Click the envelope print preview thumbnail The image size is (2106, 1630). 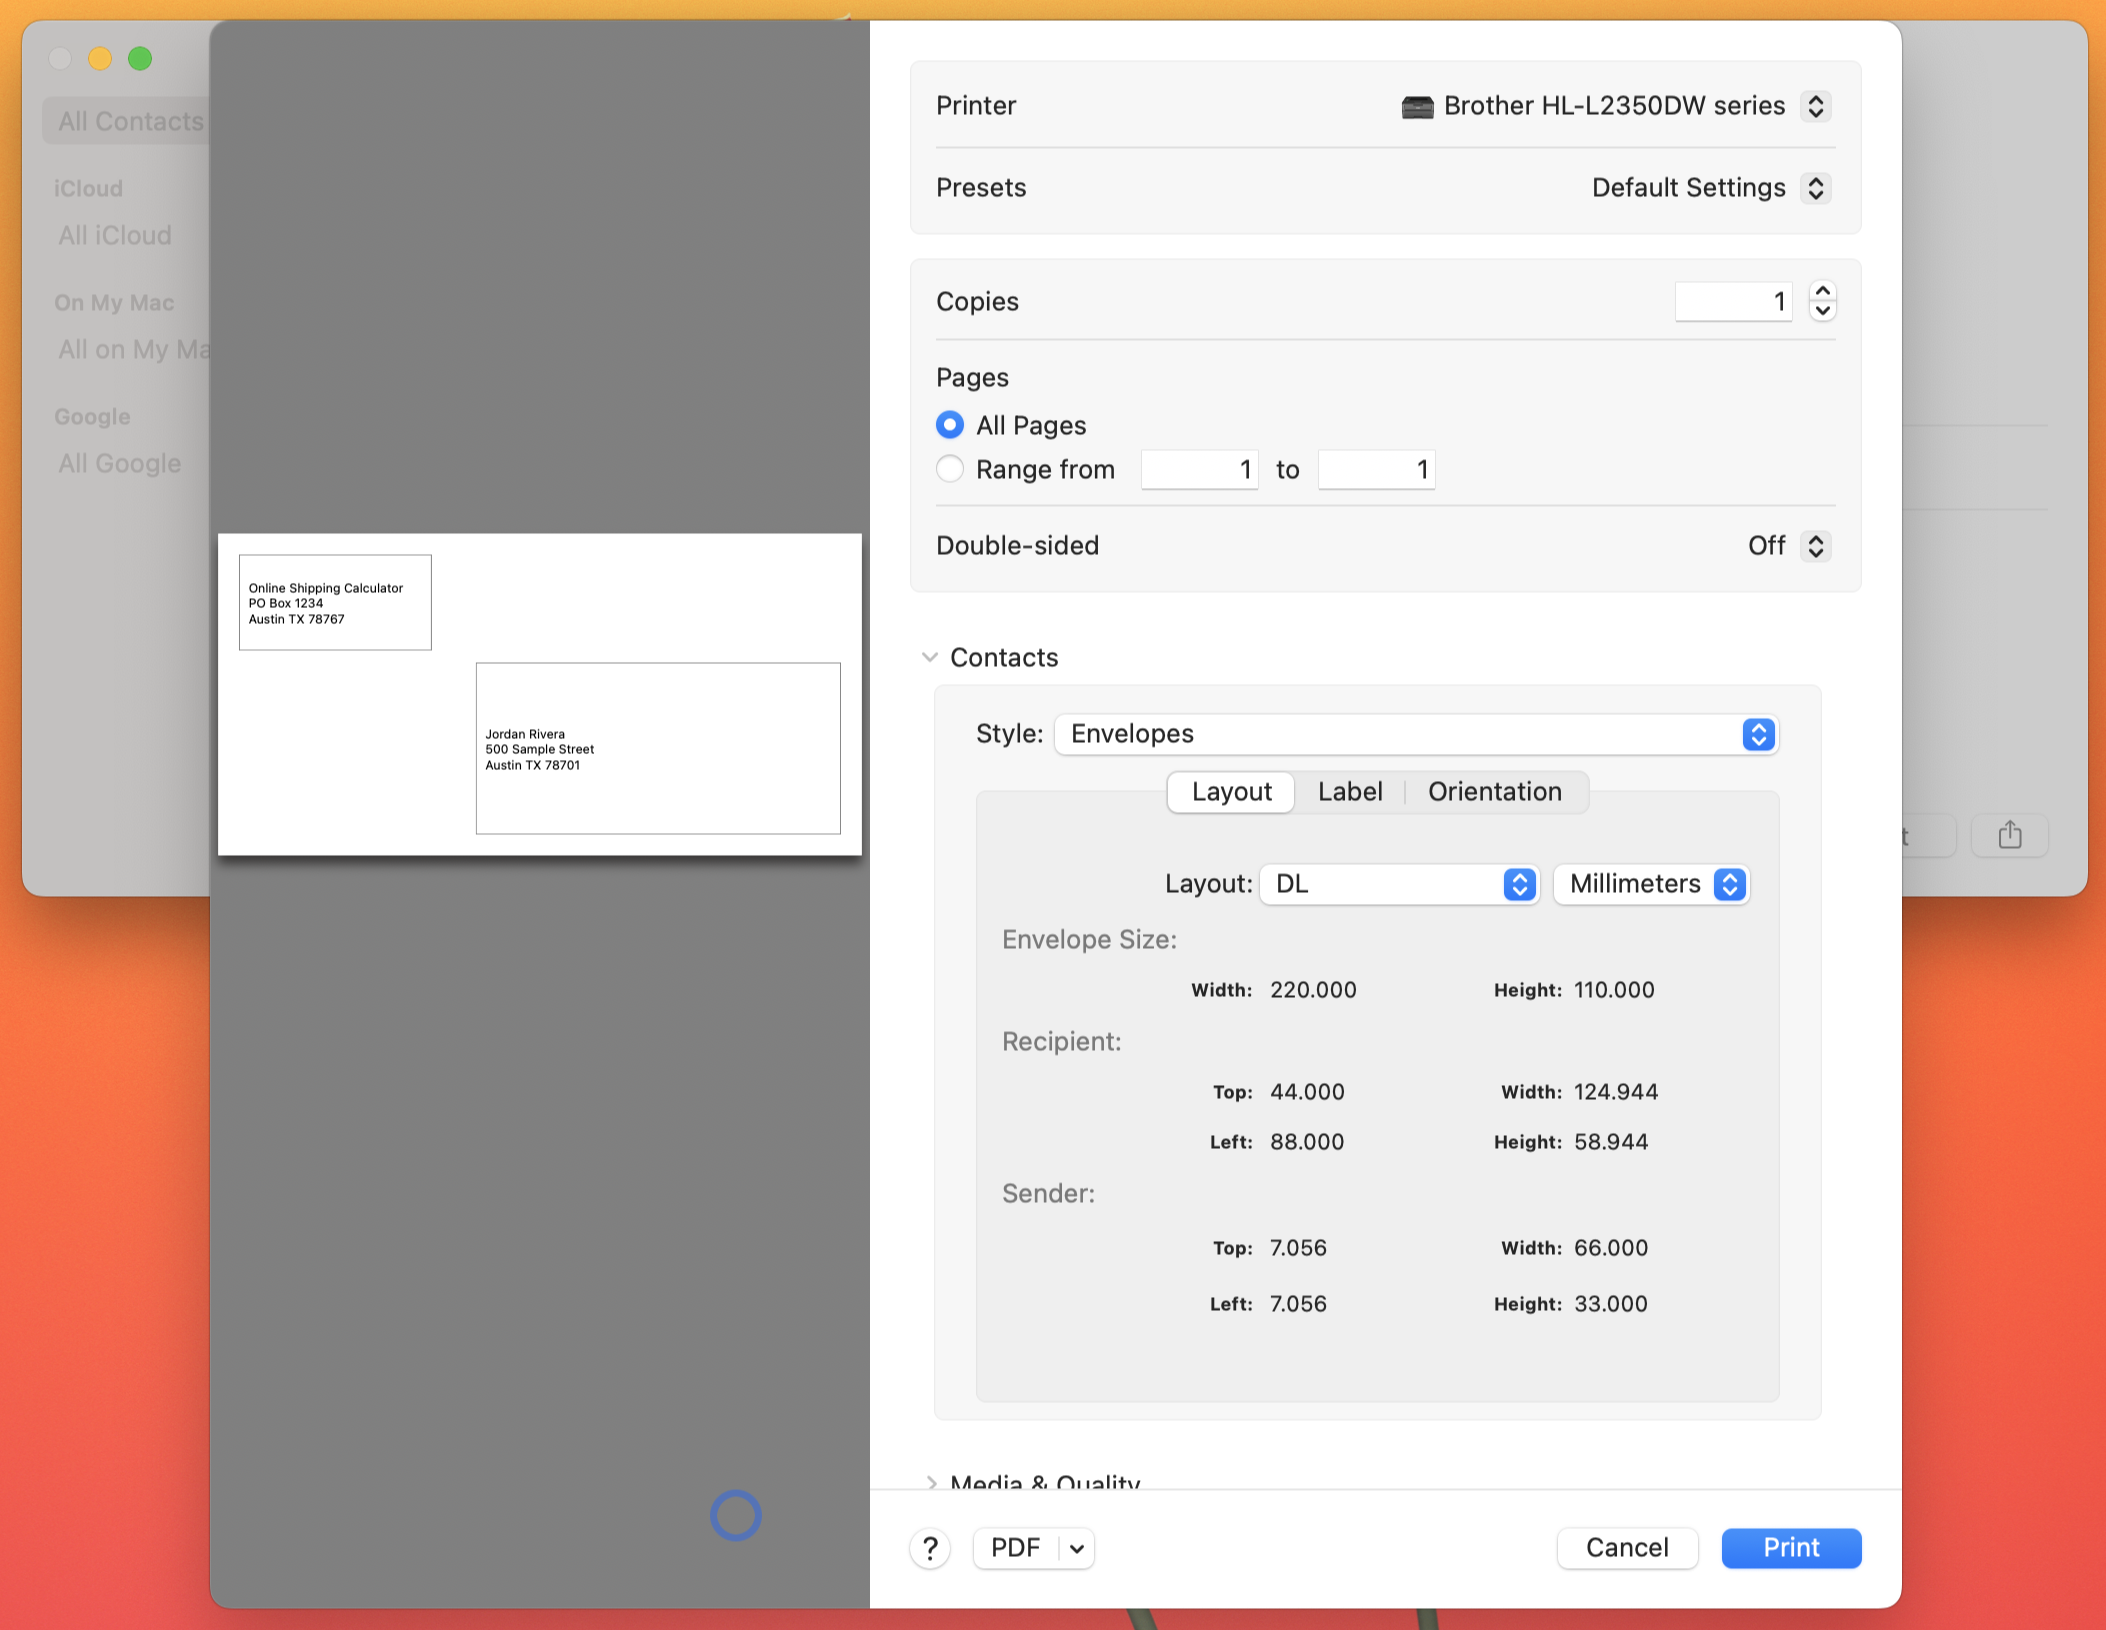coord(540,694)
